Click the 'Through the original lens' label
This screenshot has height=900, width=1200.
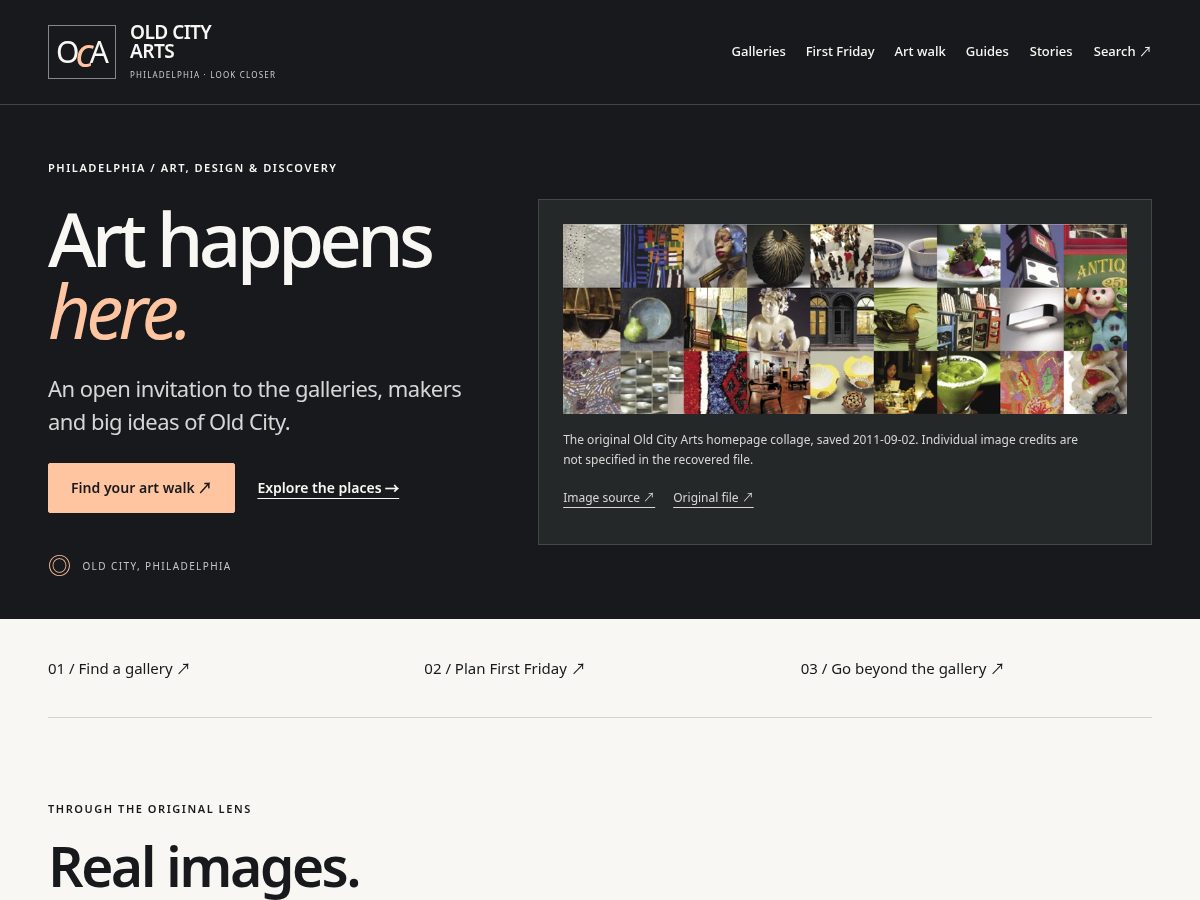(150, 809)
